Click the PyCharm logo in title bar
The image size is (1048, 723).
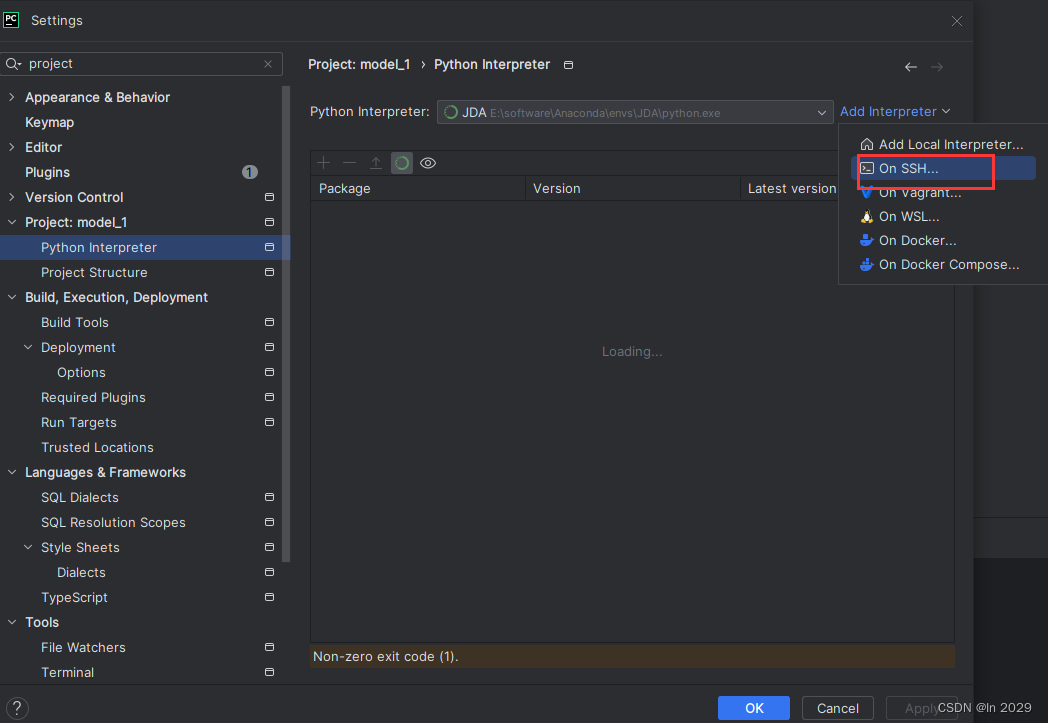pyautogui.click(x=11, y=19)
